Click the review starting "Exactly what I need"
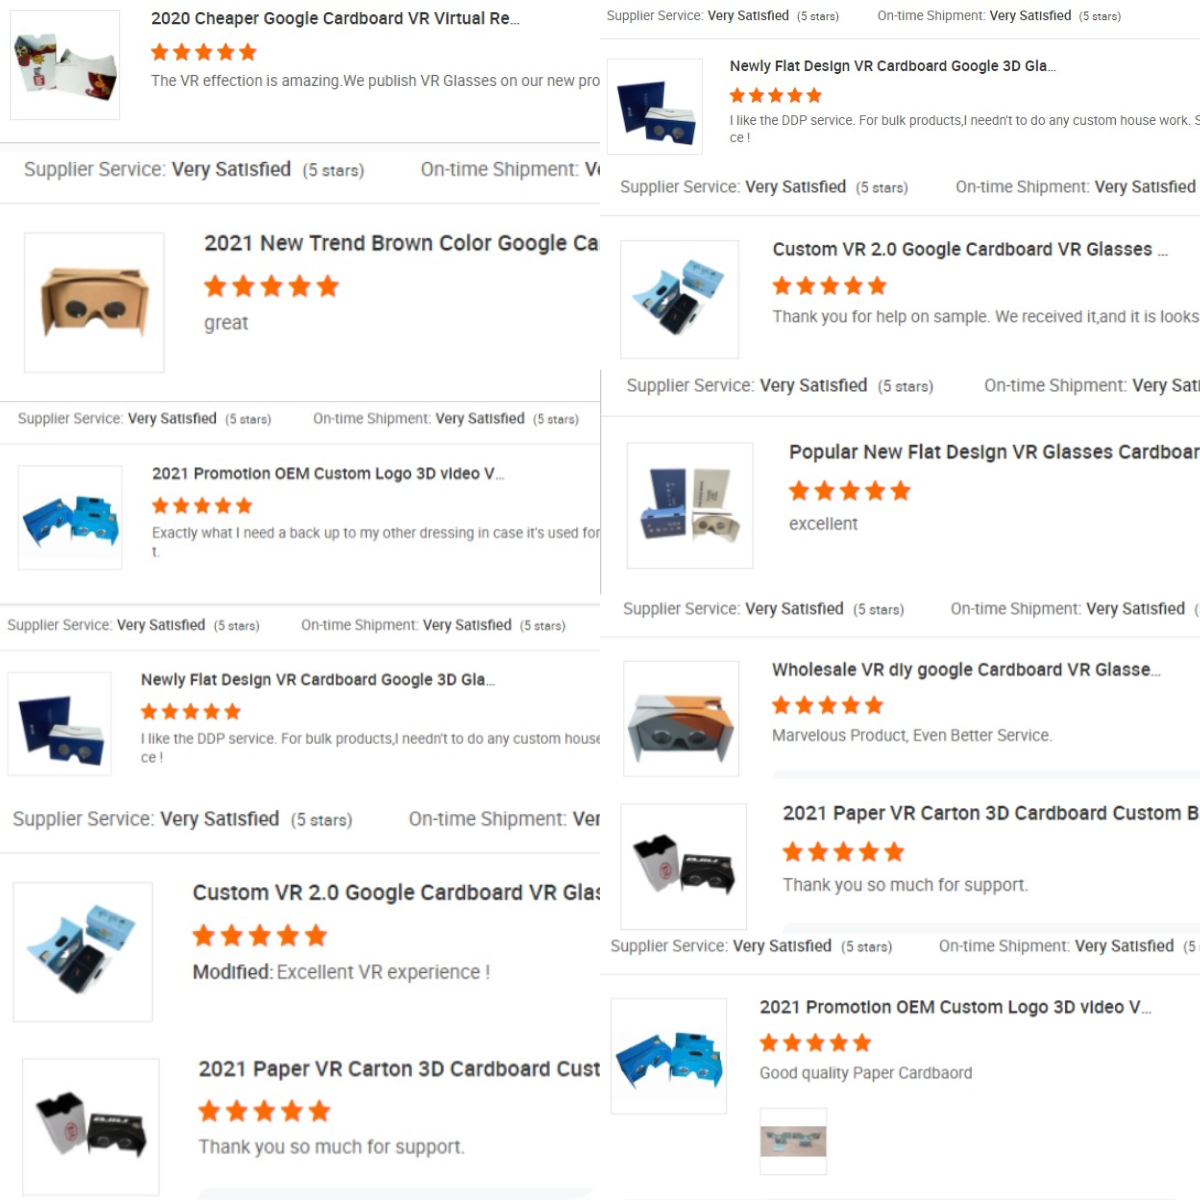Viewport: 1200px width, 1200px height. tap(376, 542)
